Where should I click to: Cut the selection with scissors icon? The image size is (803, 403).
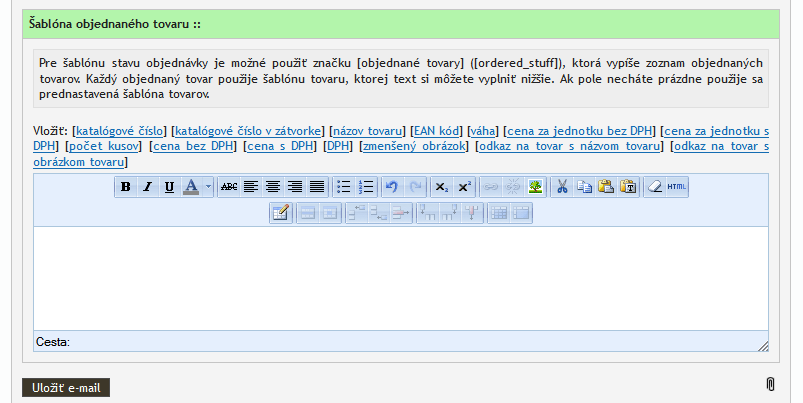click(562, 186)
